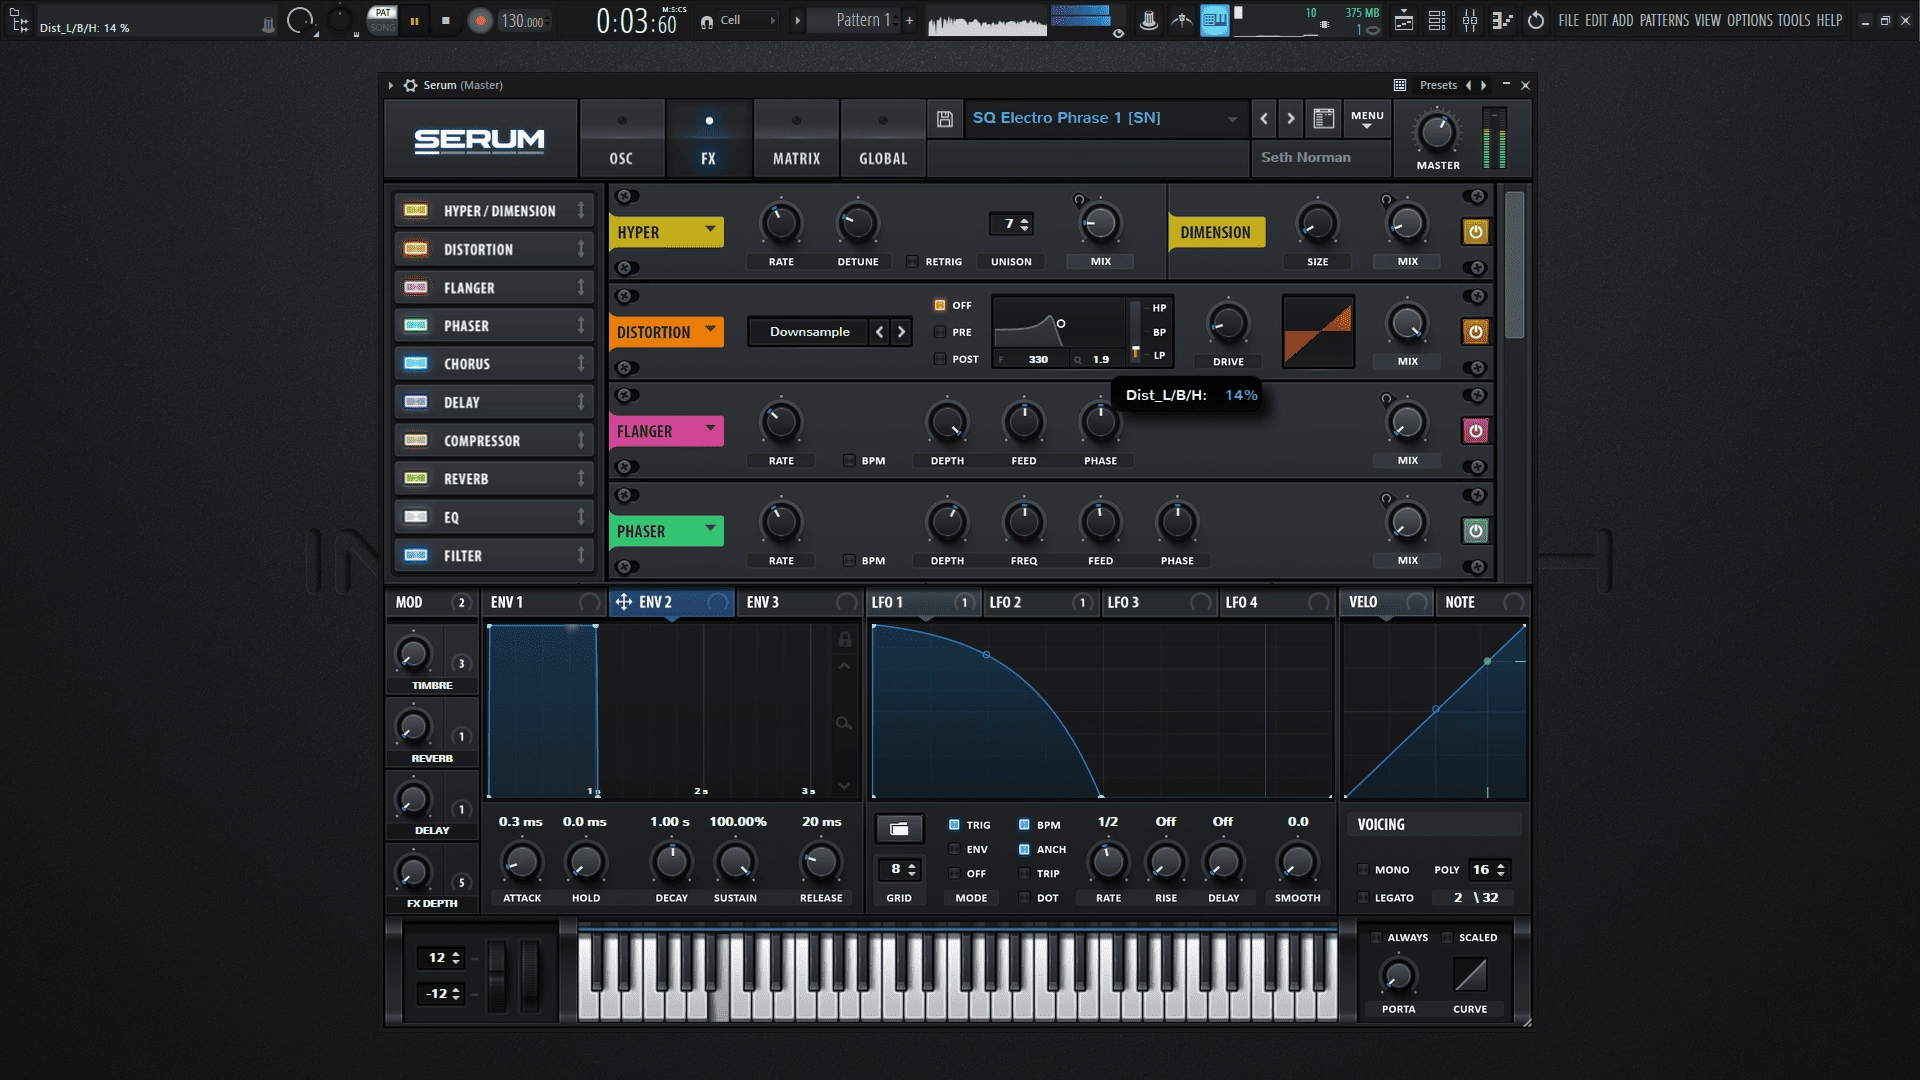The image size is (1920, 1080).
Task: Open the FL Studio mixer icon
Action: point(1469,20)
